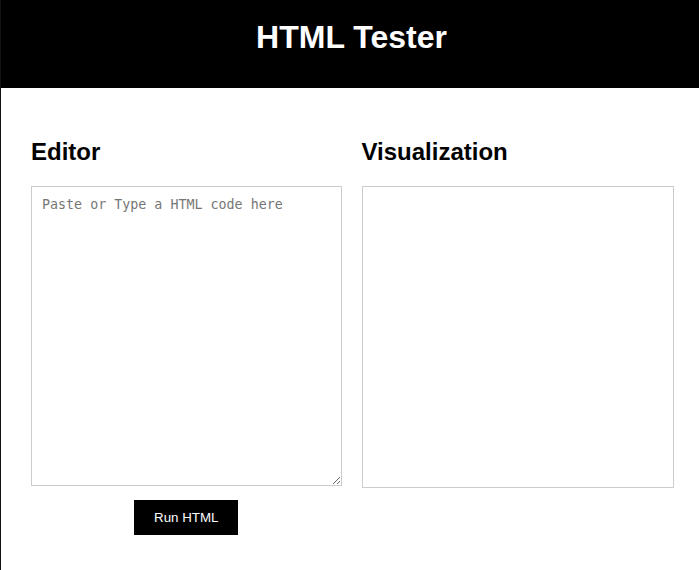Click inside the Visualization output pane
This screenshot has width=699, height=570.
click(518, 337)
